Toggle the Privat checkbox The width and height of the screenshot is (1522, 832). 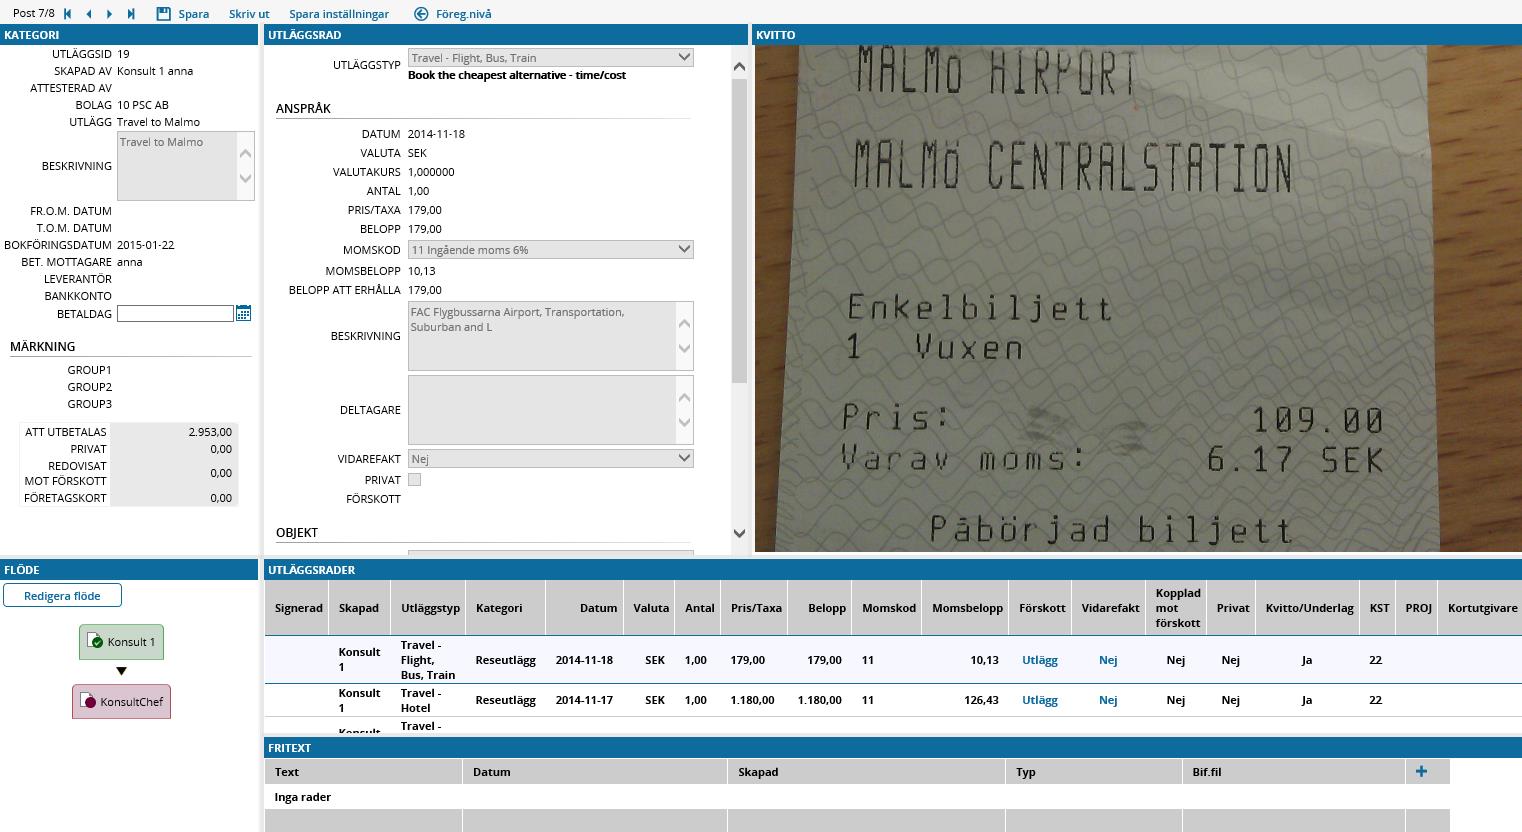point(414,480)
